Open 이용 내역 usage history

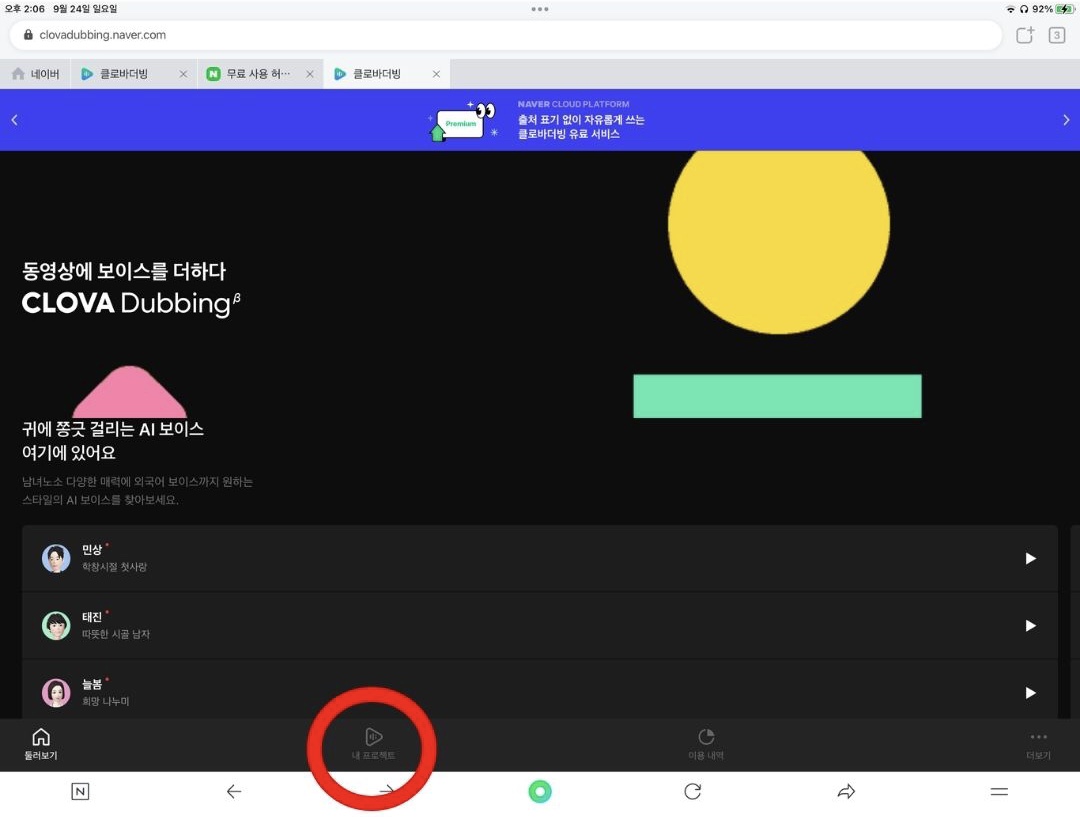pos(706,744)
